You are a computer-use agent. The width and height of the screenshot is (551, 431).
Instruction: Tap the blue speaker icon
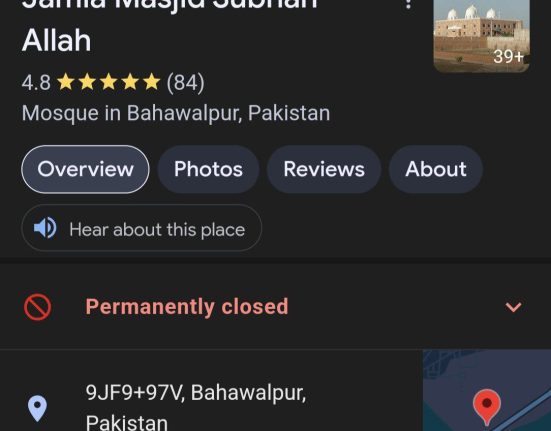(45, 228)
